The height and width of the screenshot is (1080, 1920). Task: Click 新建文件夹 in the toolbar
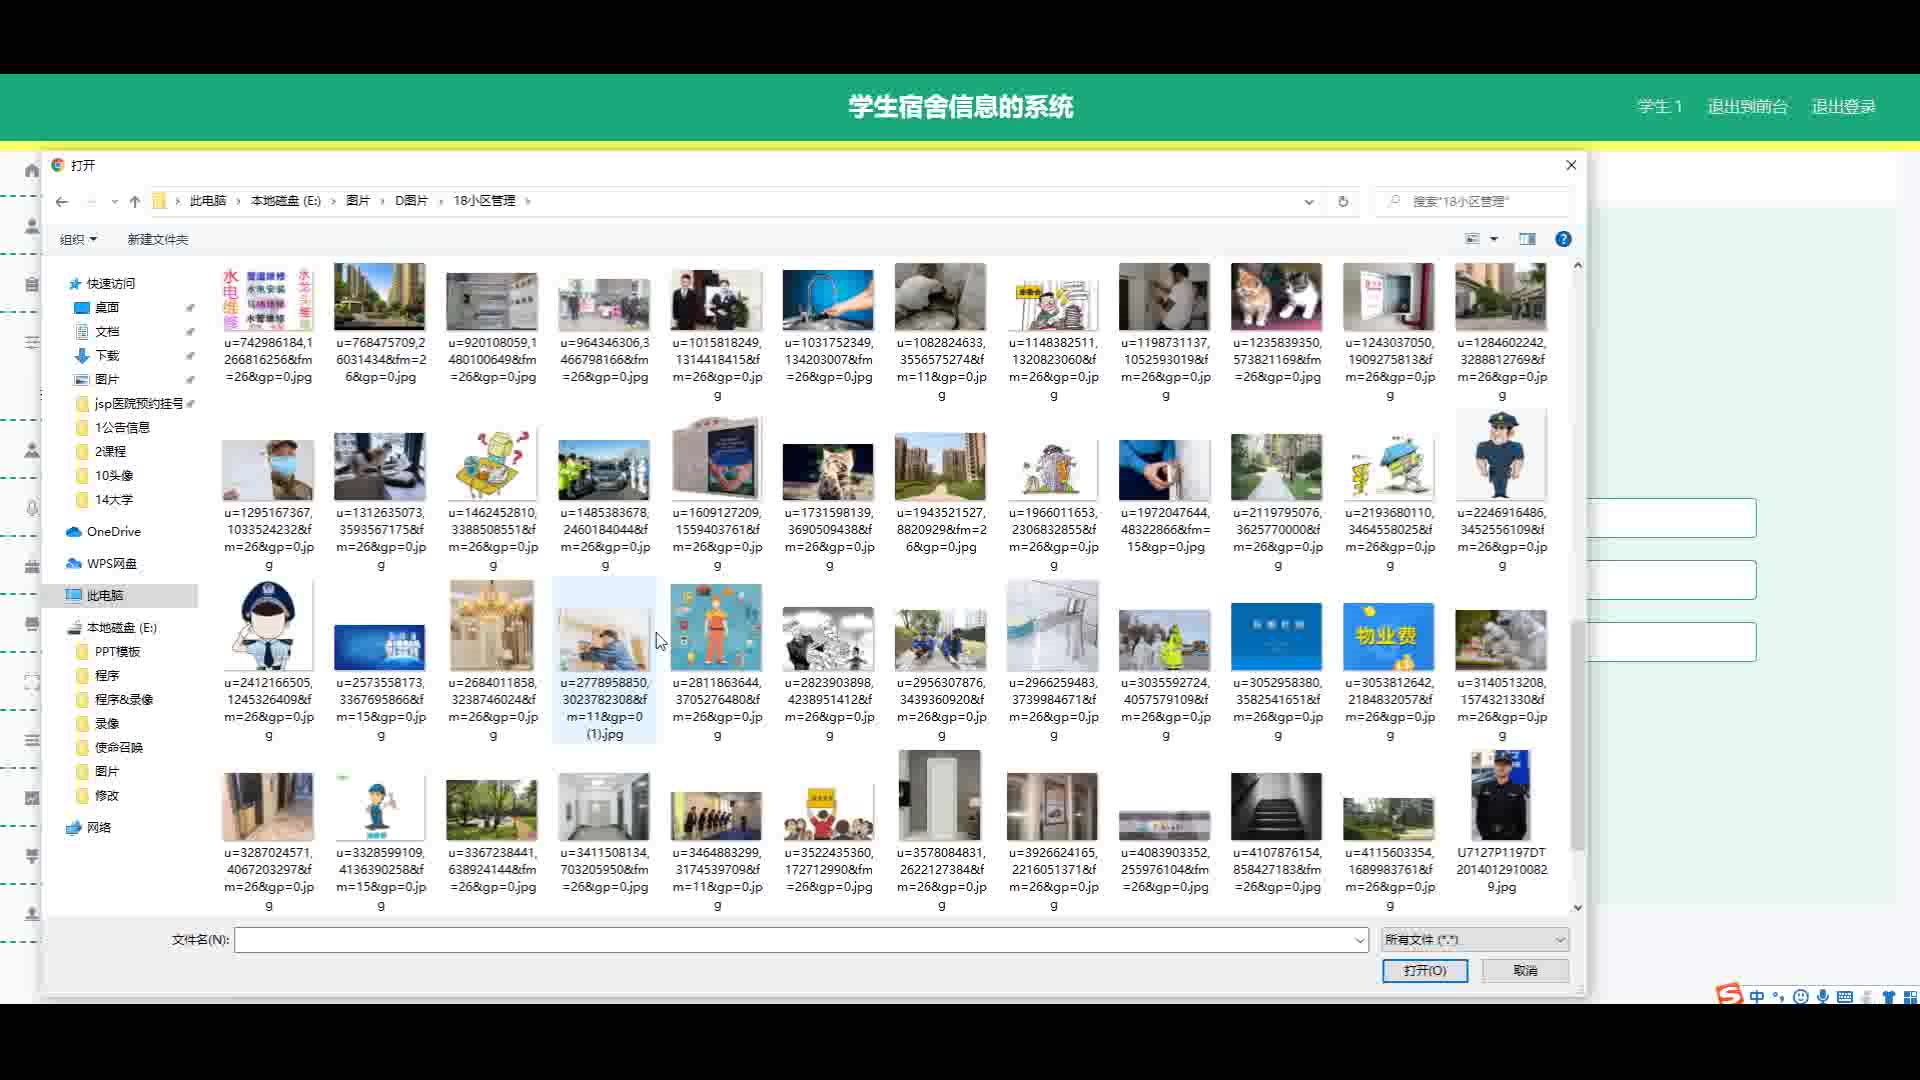(x=157, y=240)
